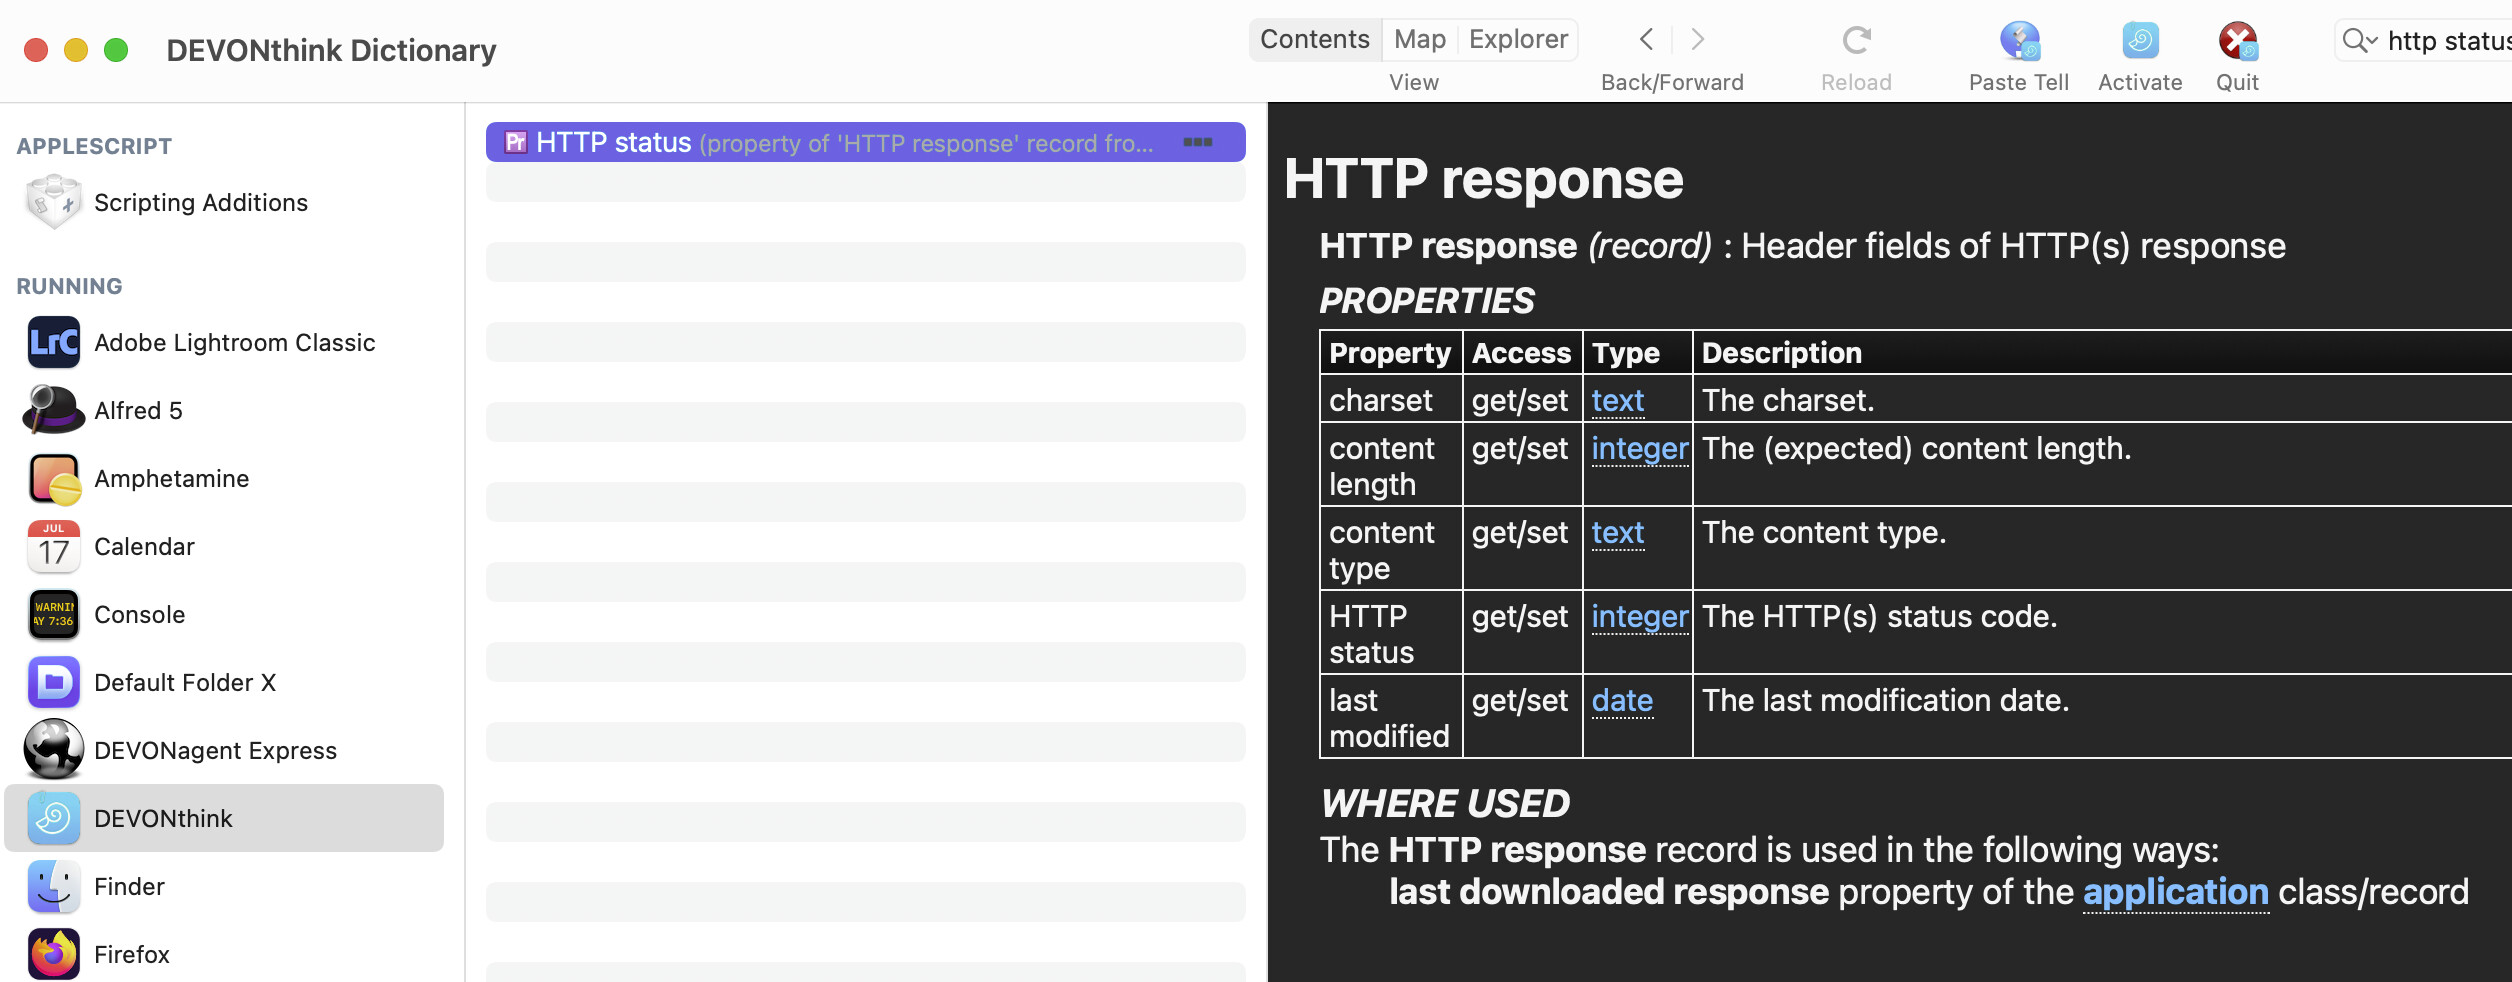Image resolution: width=2512 pixels, height=982 pixels.
Task: Switch to the Map view
Action: click(x=1419, y=40)
